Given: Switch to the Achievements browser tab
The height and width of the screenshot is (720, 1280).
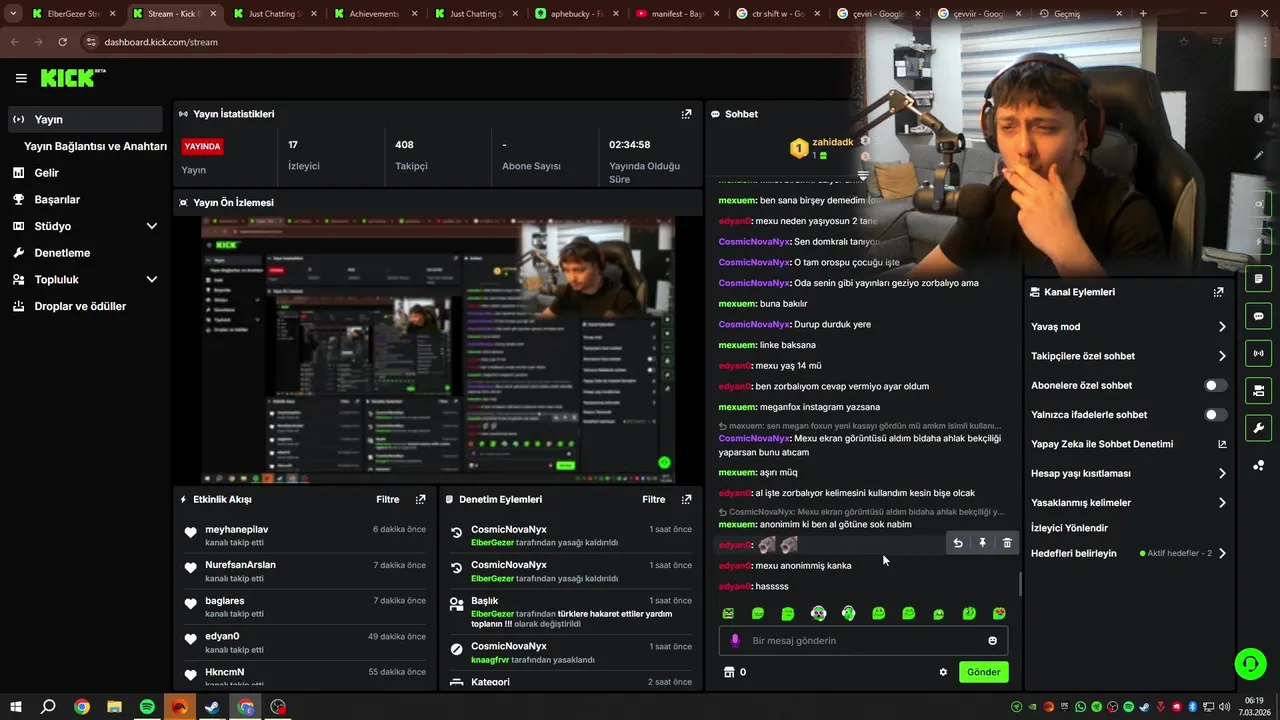Looking at the screenshot, I should (375, 14).
